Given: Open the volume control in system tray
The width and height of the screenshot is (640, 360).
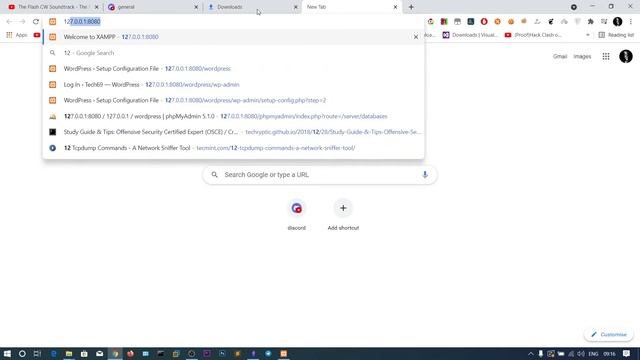Looking at the screenshot, I should coord(581,353).
